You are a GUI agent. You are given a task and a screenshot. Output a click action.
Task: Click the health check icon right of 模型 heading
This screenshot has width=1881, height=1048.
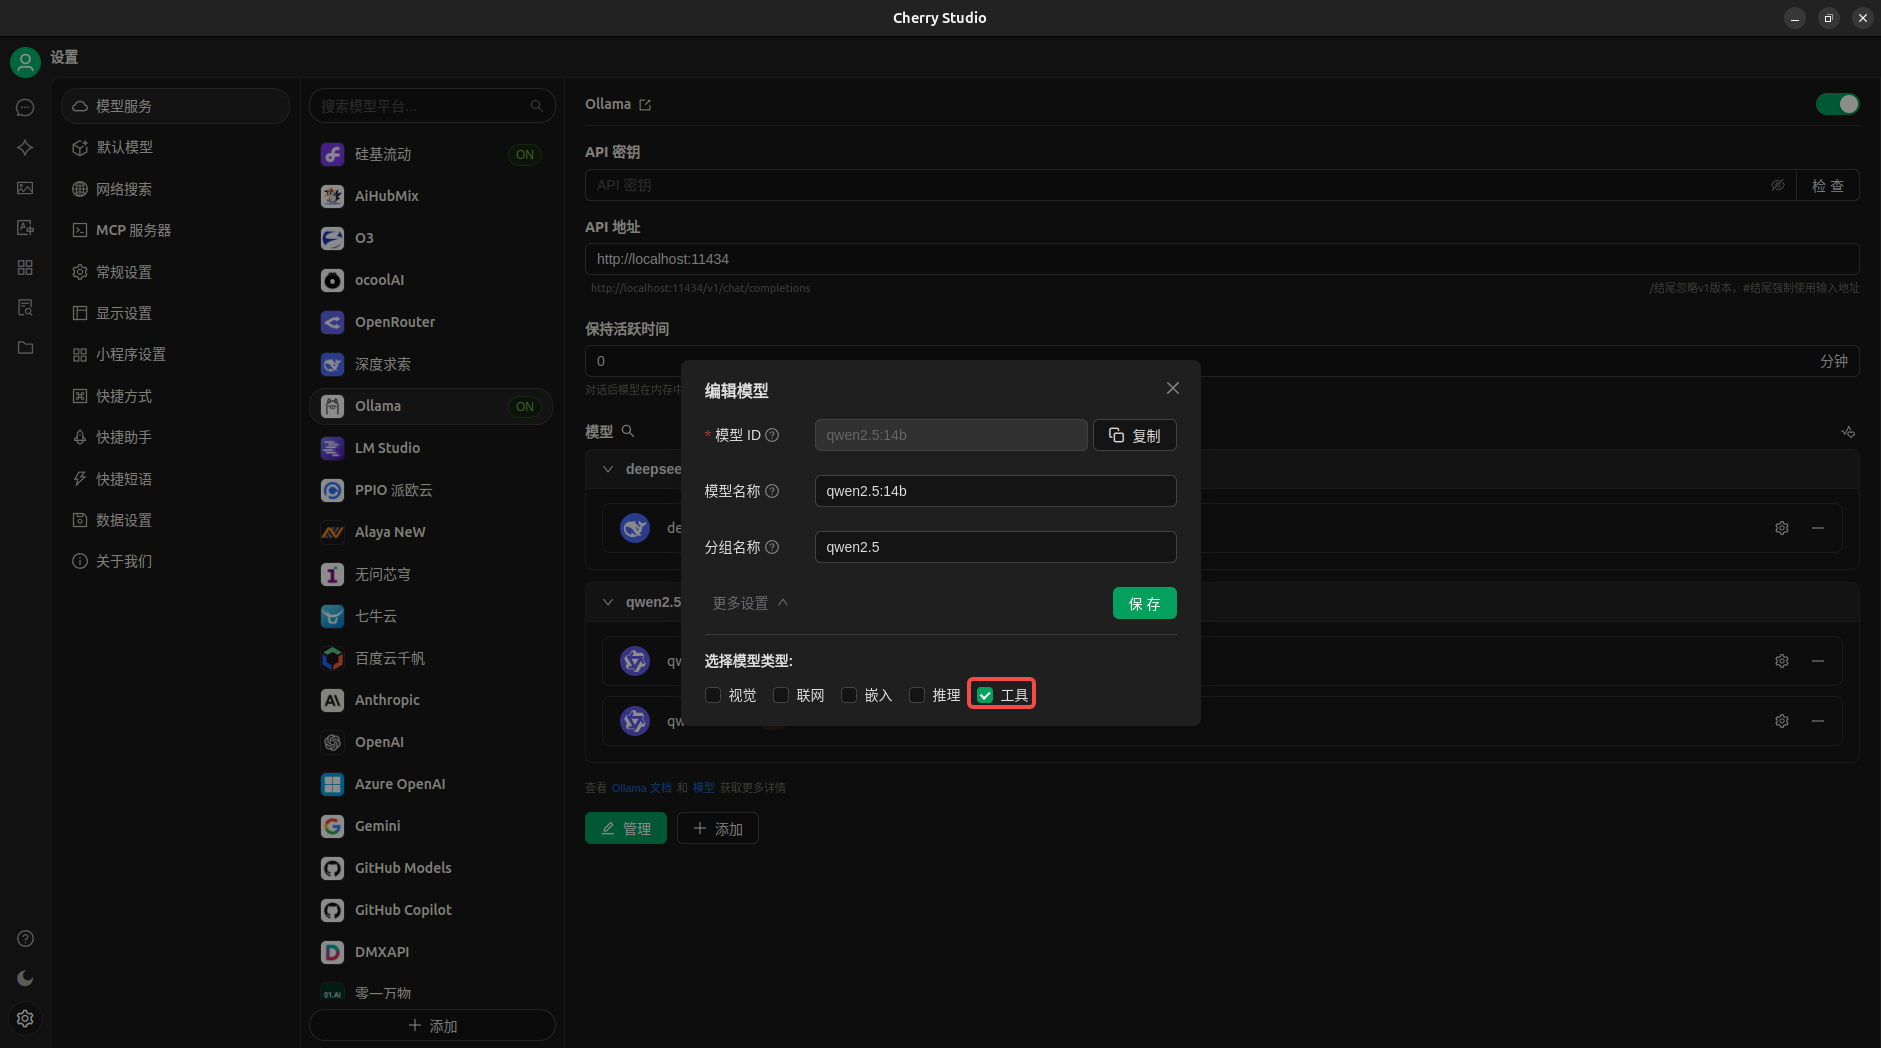(1848, 432)
